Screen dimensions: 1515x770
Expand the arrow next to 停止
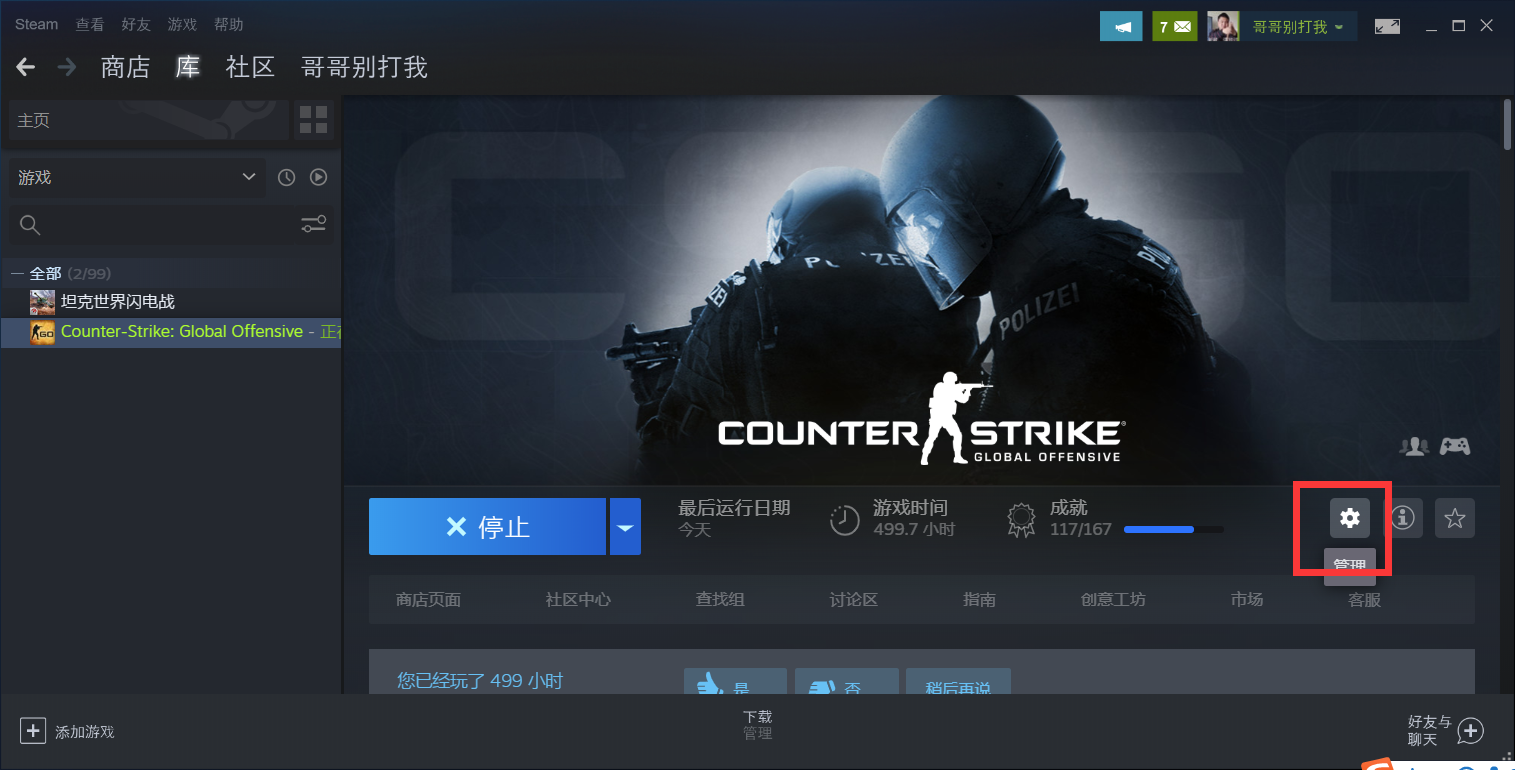pos(625,526)
